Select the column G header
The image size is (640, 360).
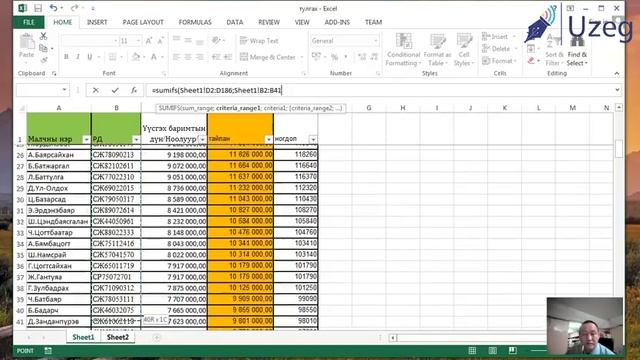(x=369, y=108)
